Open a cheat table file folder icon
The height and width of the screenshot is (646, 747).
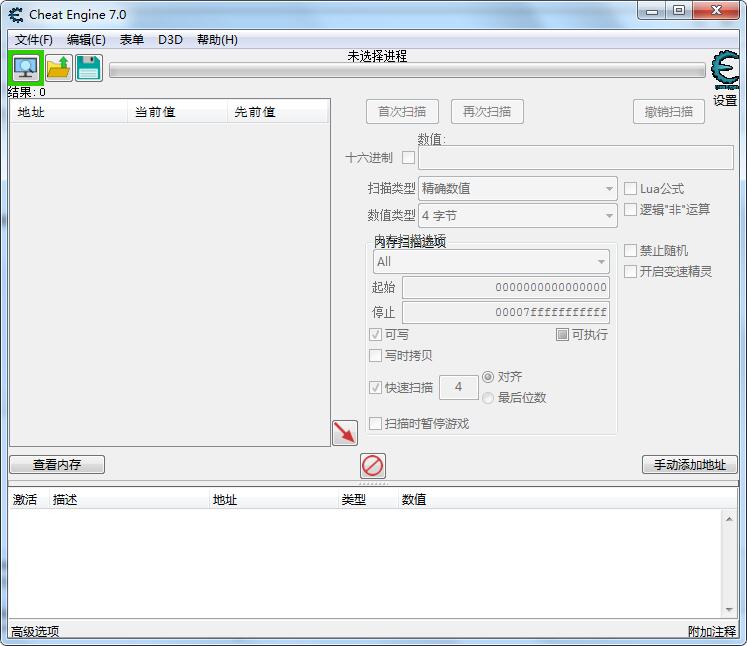pyautogui.click(x=59, y=68)
